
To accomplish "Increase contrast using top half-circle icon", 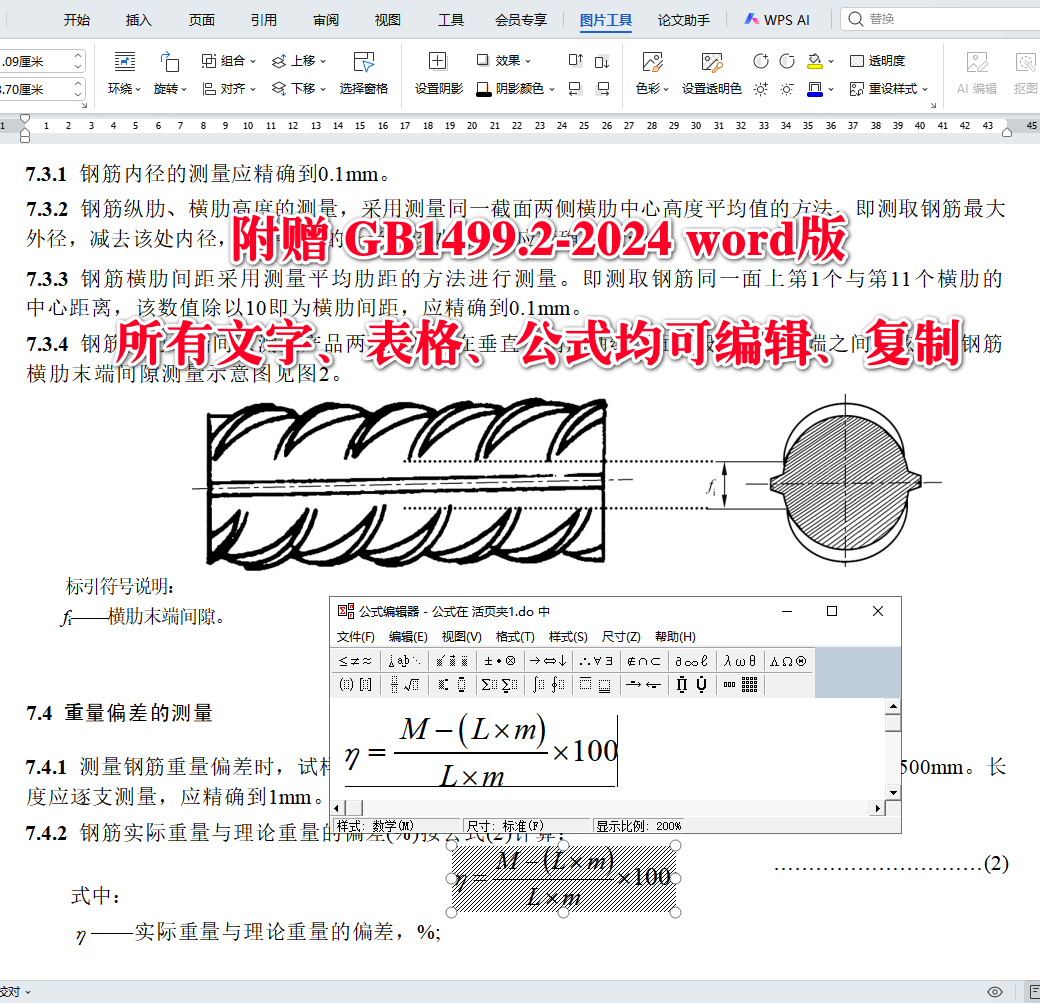I will pyautogui.click(x=761, y=61).
